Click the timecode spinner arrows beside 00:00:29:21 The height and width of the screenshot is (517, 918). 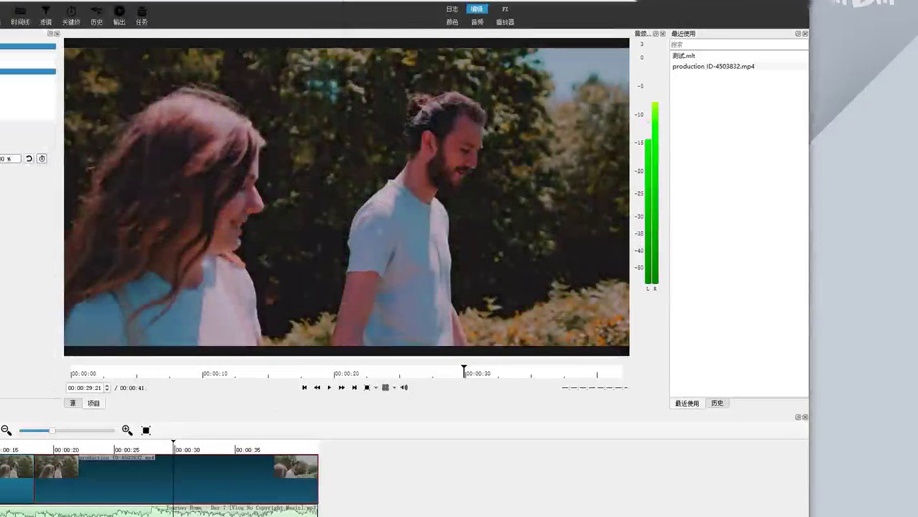click(107, 388)
